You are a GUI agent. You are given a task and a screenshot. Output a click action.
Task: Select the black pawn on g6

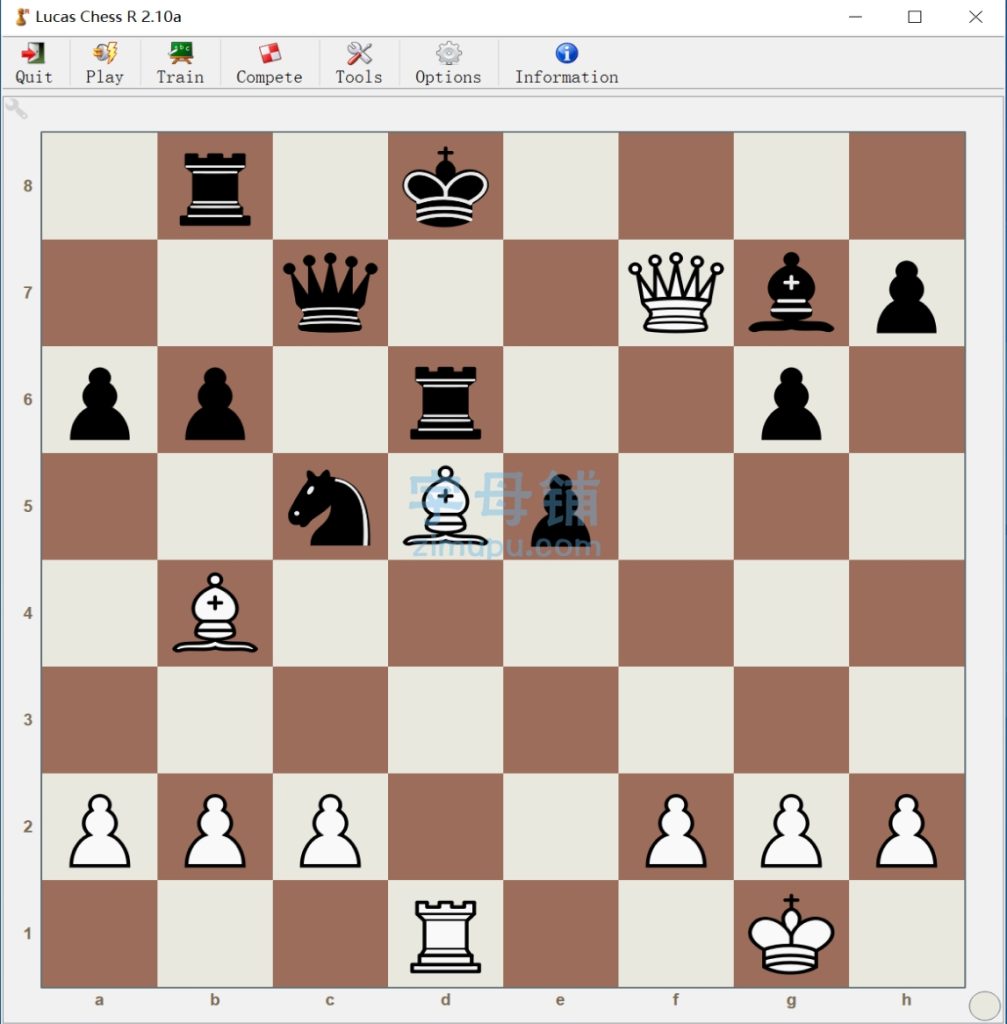coord(791,403)
